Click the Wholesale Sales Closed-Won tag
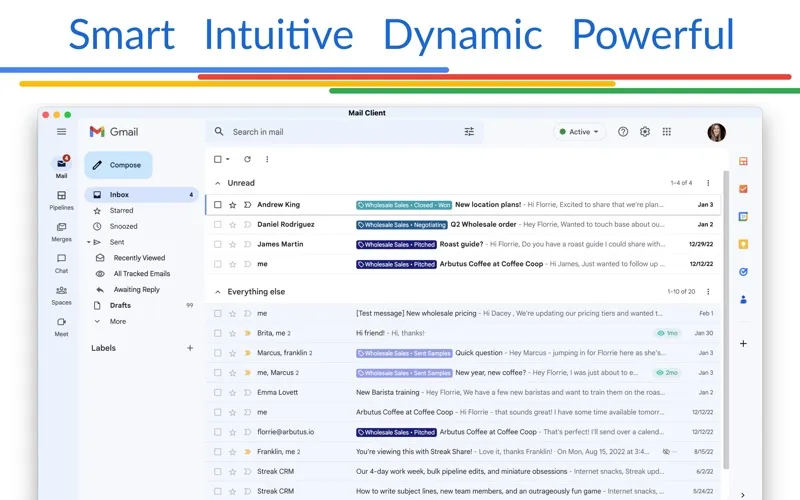This screenshot has height=500, width=800. (x=404, y=205)
